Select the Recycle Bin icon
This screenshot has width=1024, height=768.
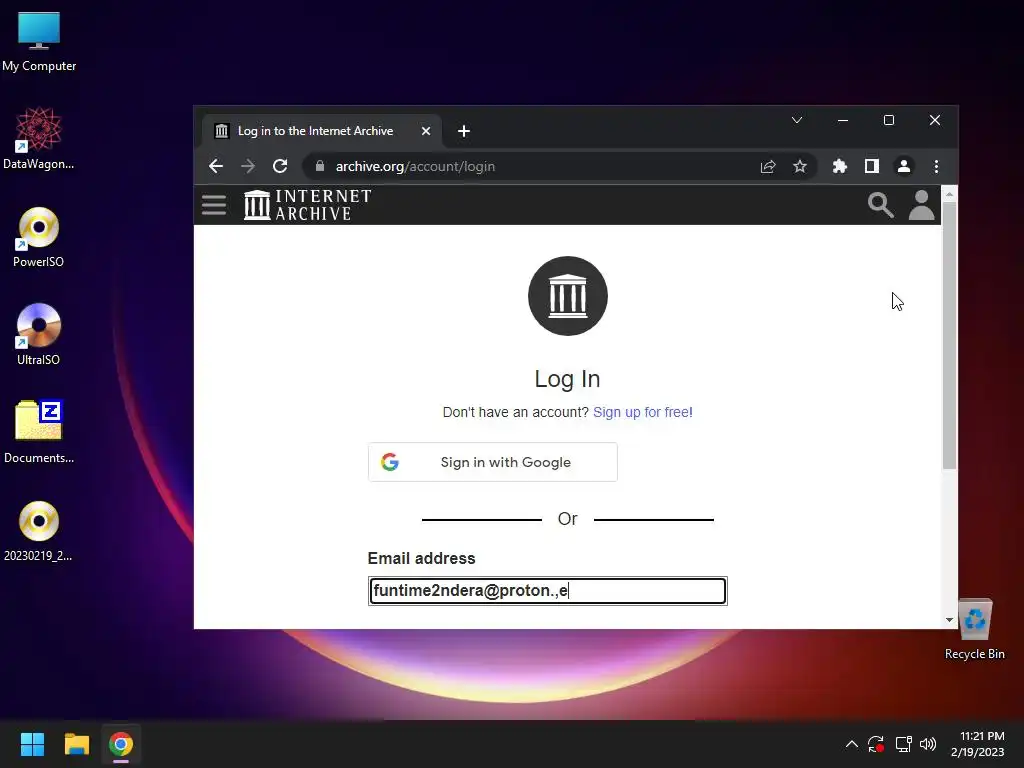(x=974, y=628)
